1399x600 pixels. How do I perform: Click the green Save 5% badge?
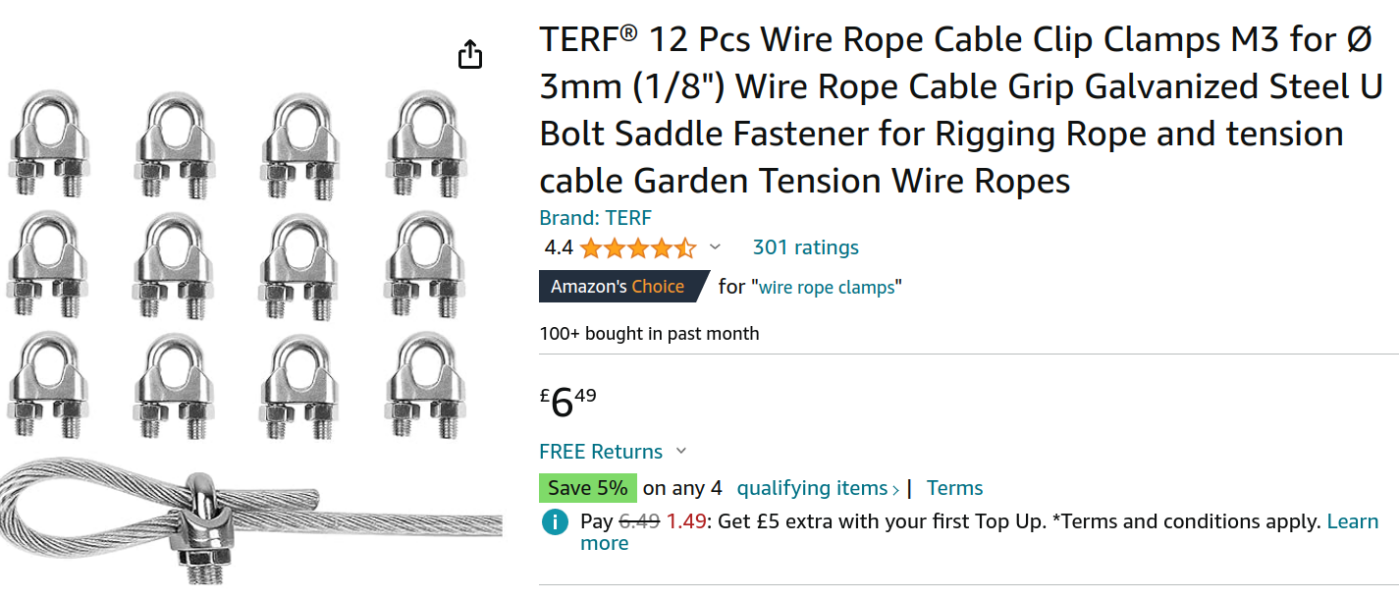[x=587, y=488]
